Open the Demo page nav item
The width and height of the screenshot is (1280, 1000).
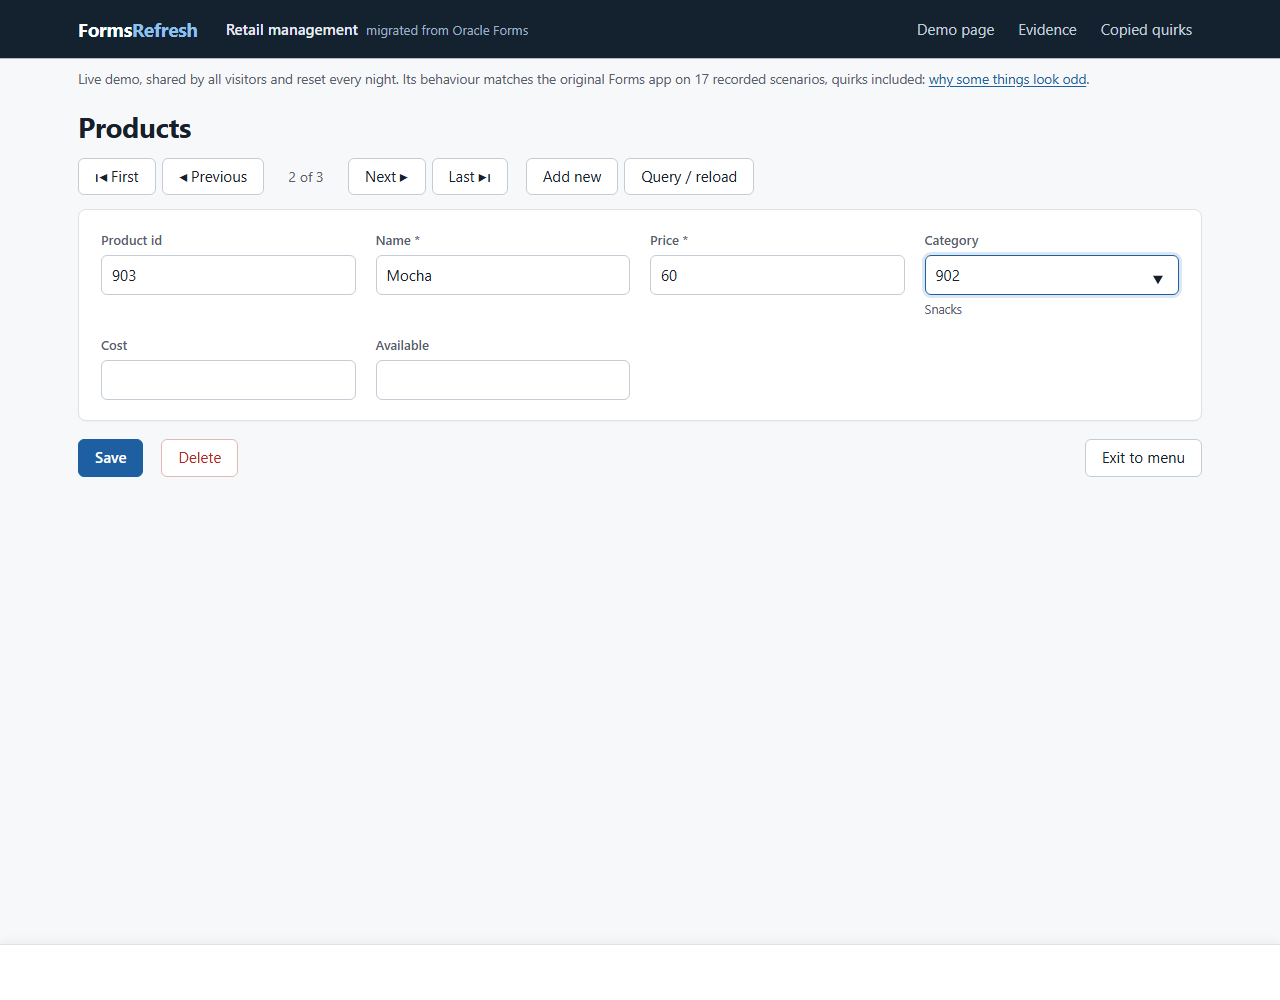tap(955, 30)
